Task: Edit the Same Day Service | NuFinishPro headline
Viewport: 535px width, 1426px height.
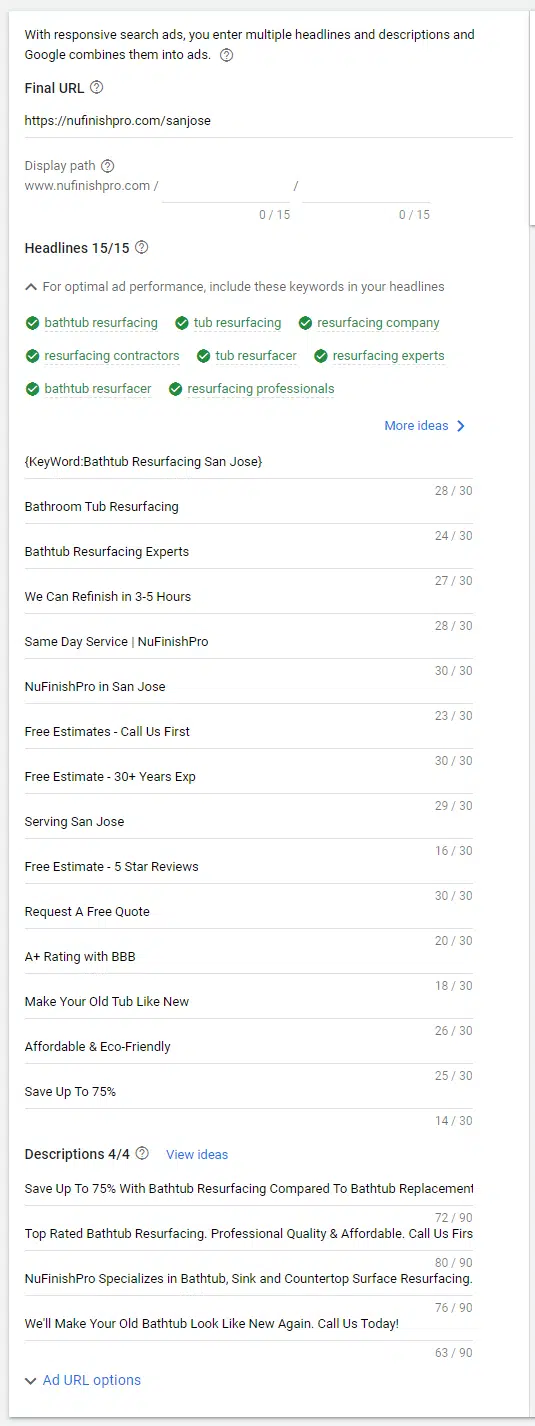Action: (249, 642)
